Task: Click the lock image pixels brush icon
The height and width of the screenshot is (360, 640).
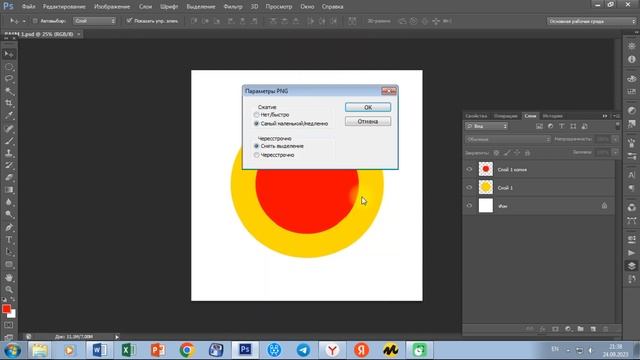Action: [x=507, y=153]
